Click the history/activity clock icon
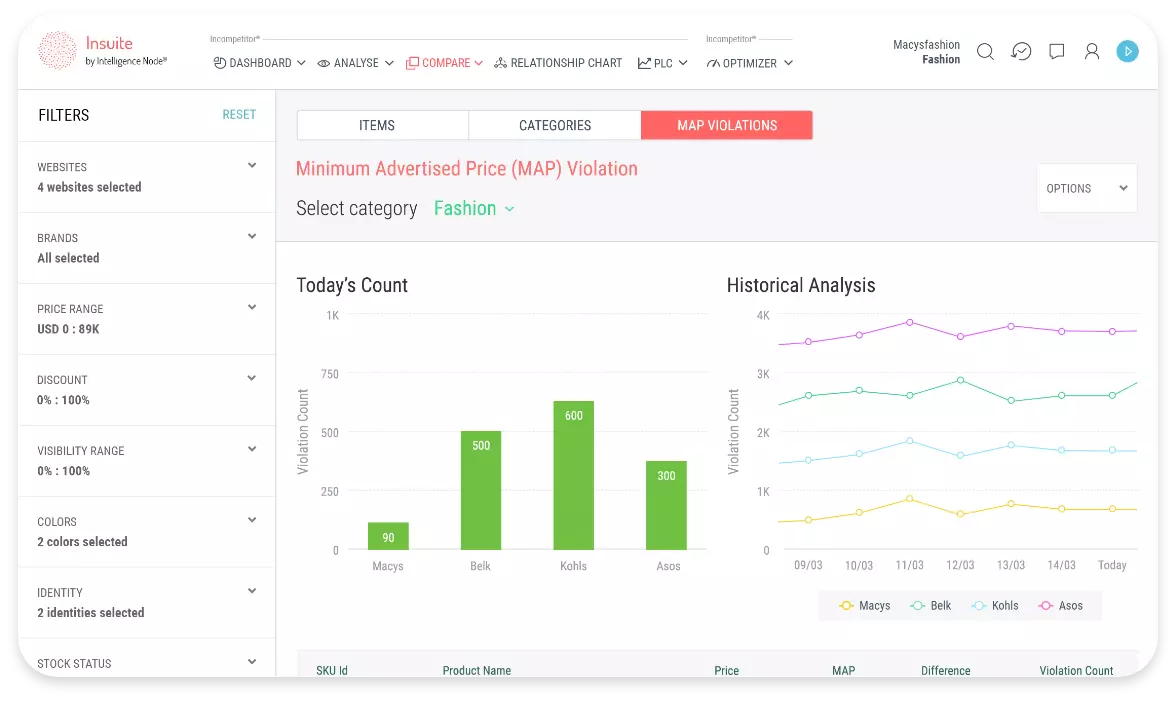The height and width of the screenshot is (701, 1176). tap(1021, 51)
